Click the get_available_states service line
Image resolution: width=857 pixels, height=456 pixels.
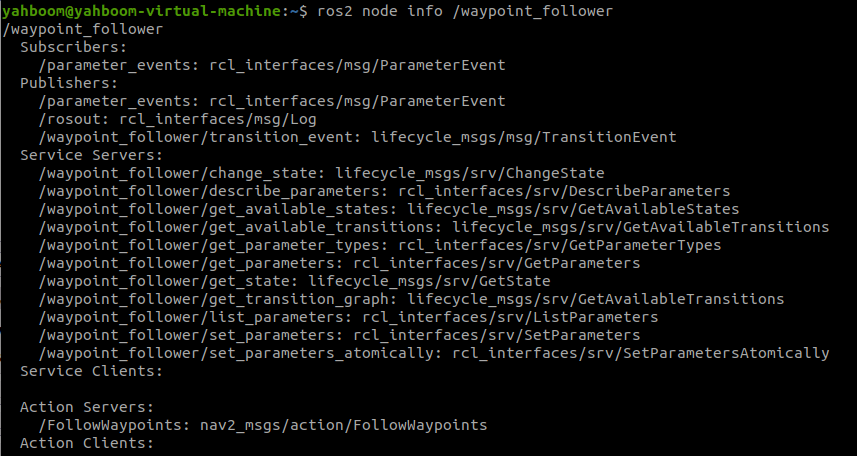pos(388,209)
